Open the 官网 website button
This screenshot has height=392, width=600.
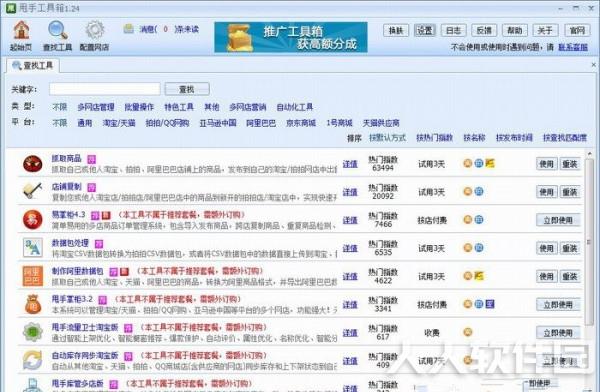[x=577, y=30]
